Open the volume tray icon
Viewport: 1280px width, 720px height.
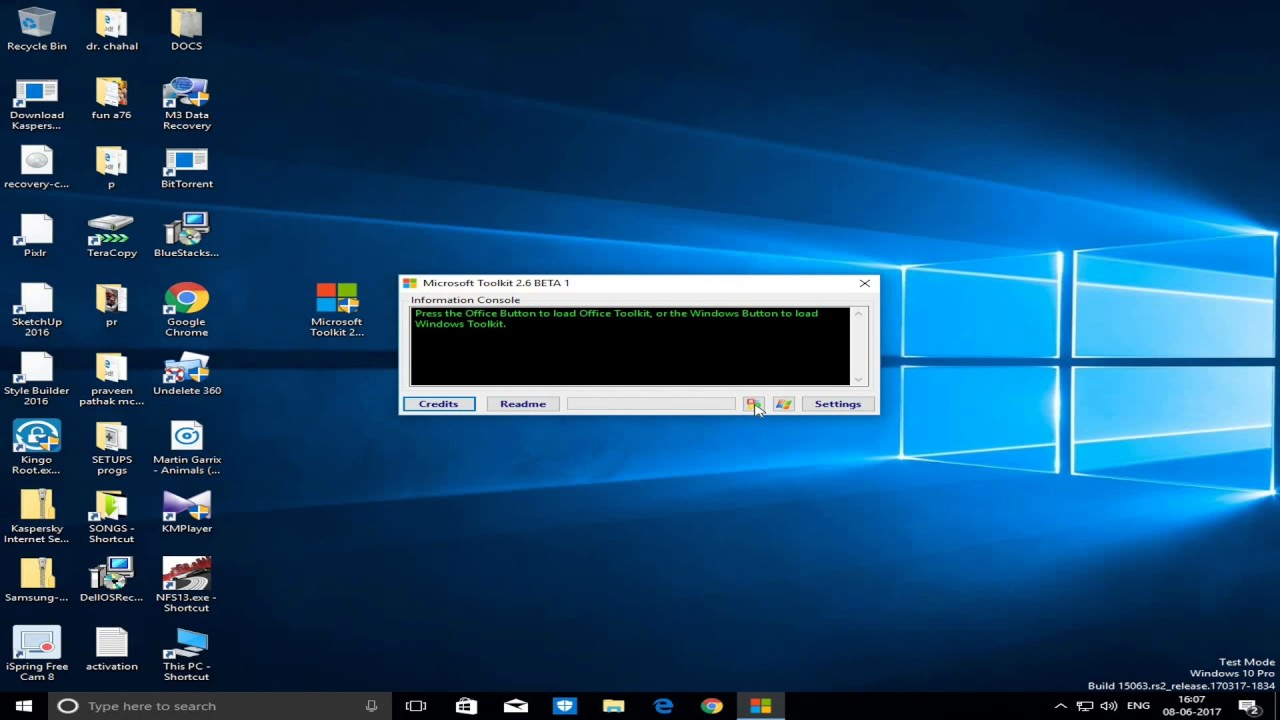click(1109, 706)
